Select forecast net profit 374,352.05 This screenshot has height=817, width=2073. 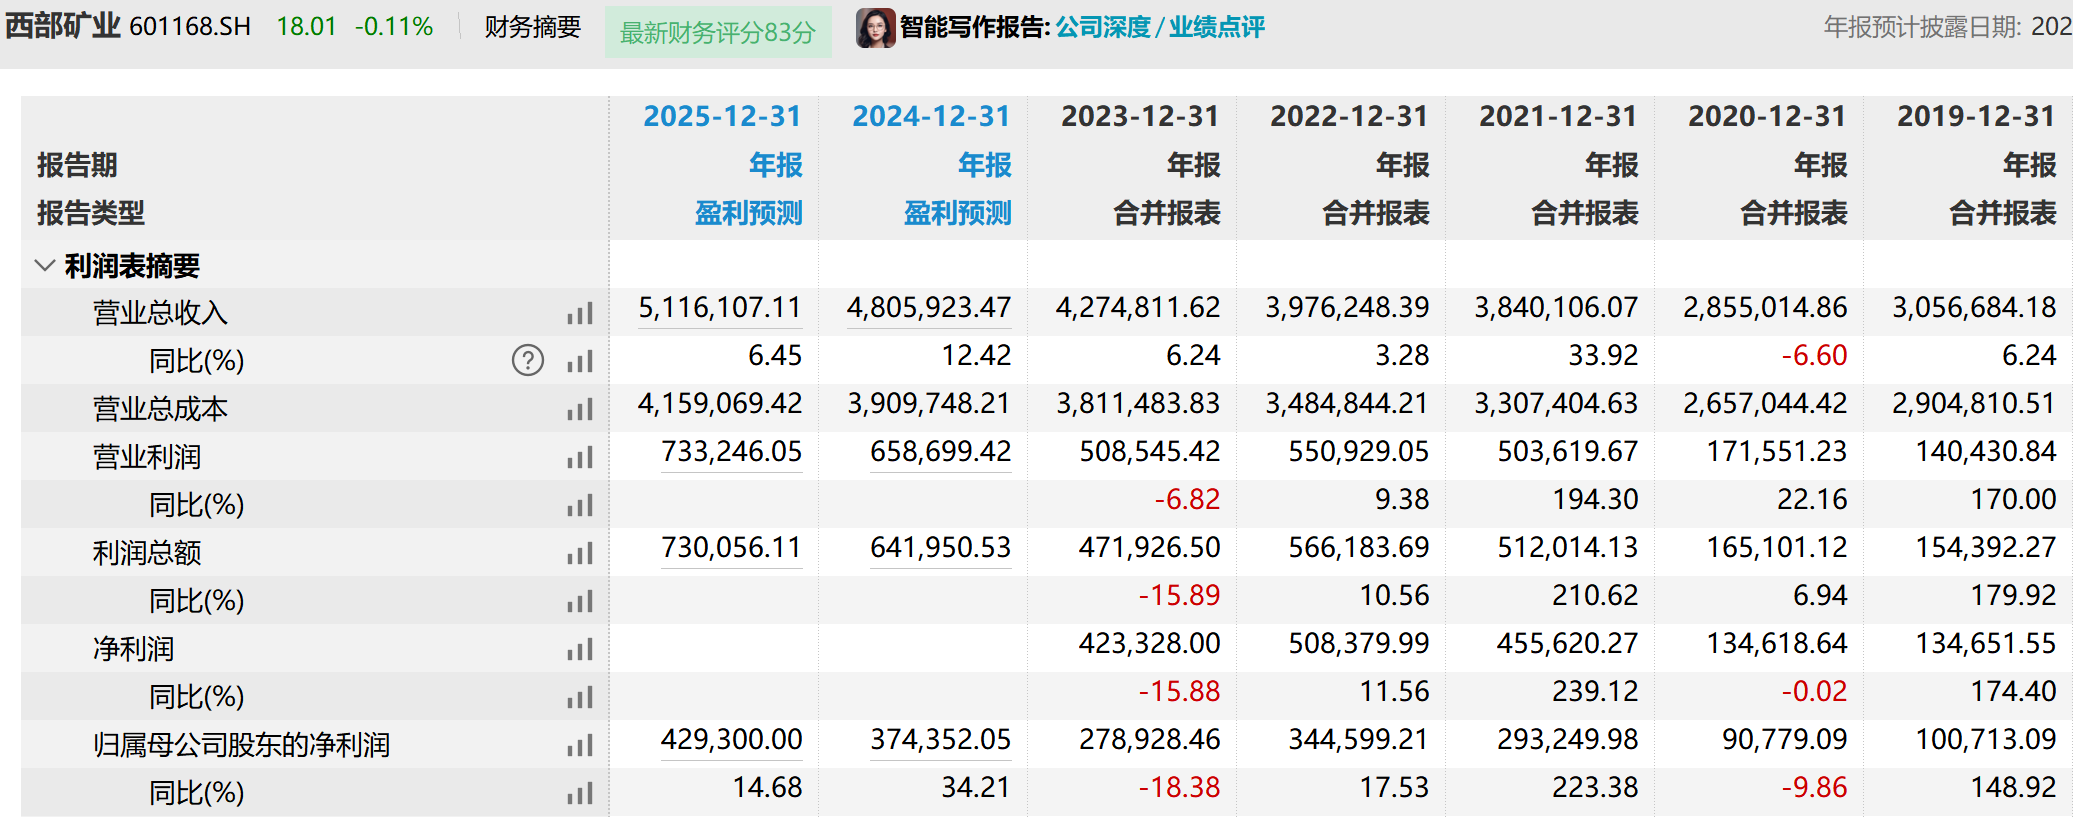click(x=941, y=739)
